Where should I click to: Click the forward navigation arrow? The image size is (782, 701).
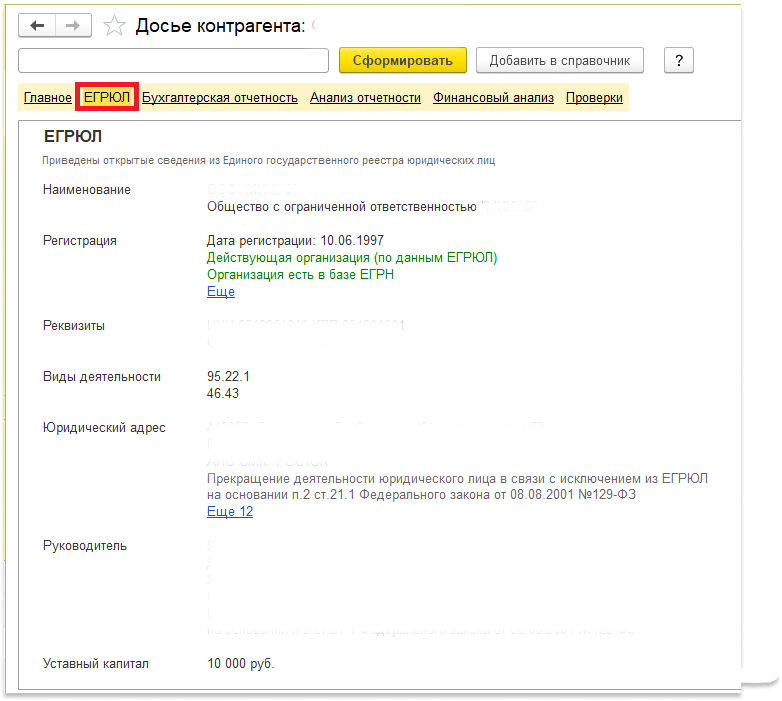tap(73, 25)
